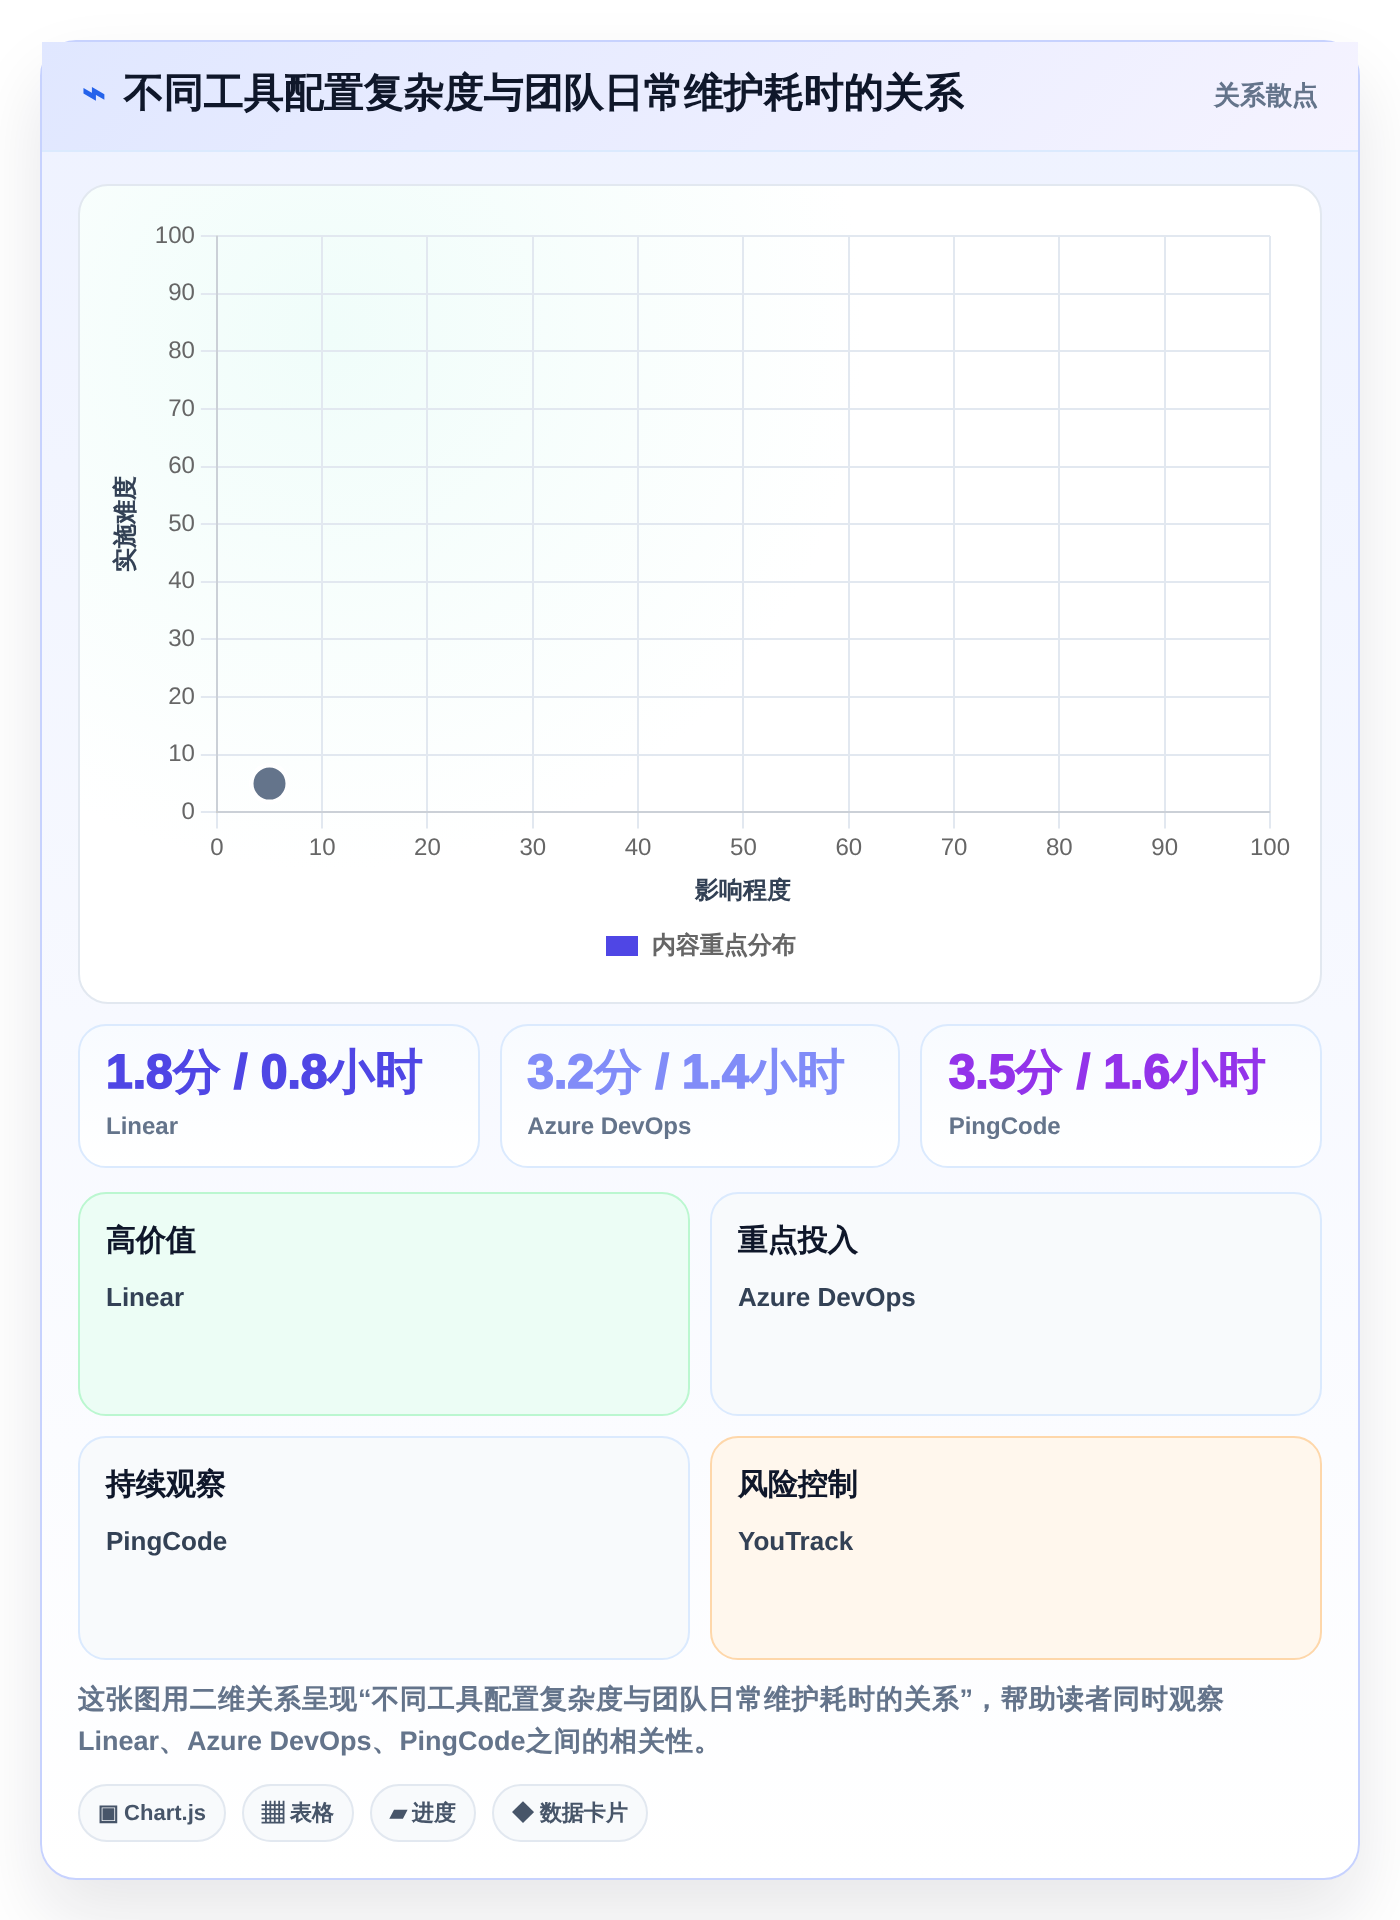Select the Linear 1.8分 / 0.8小时 stat card

(279, 1096)
